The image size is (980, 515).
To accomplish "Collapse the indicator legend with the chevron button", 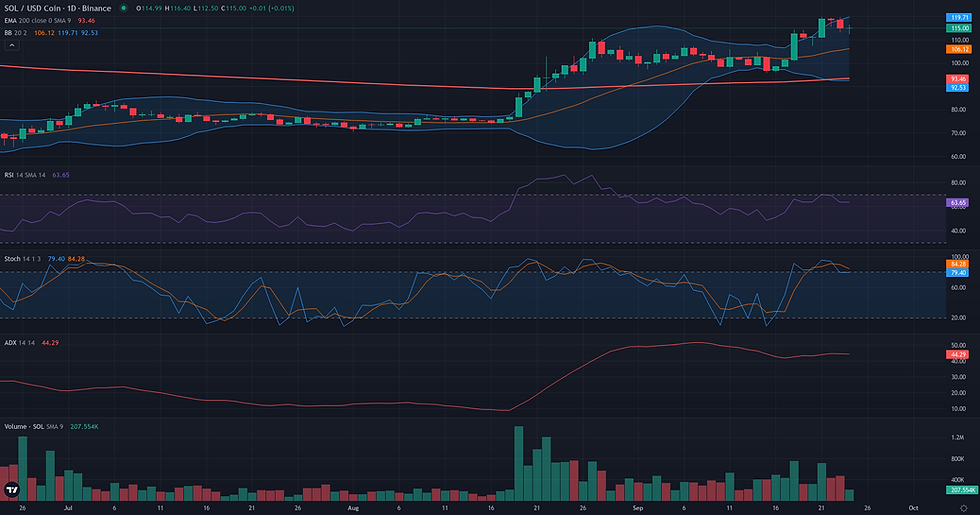I will coord(12,45).
